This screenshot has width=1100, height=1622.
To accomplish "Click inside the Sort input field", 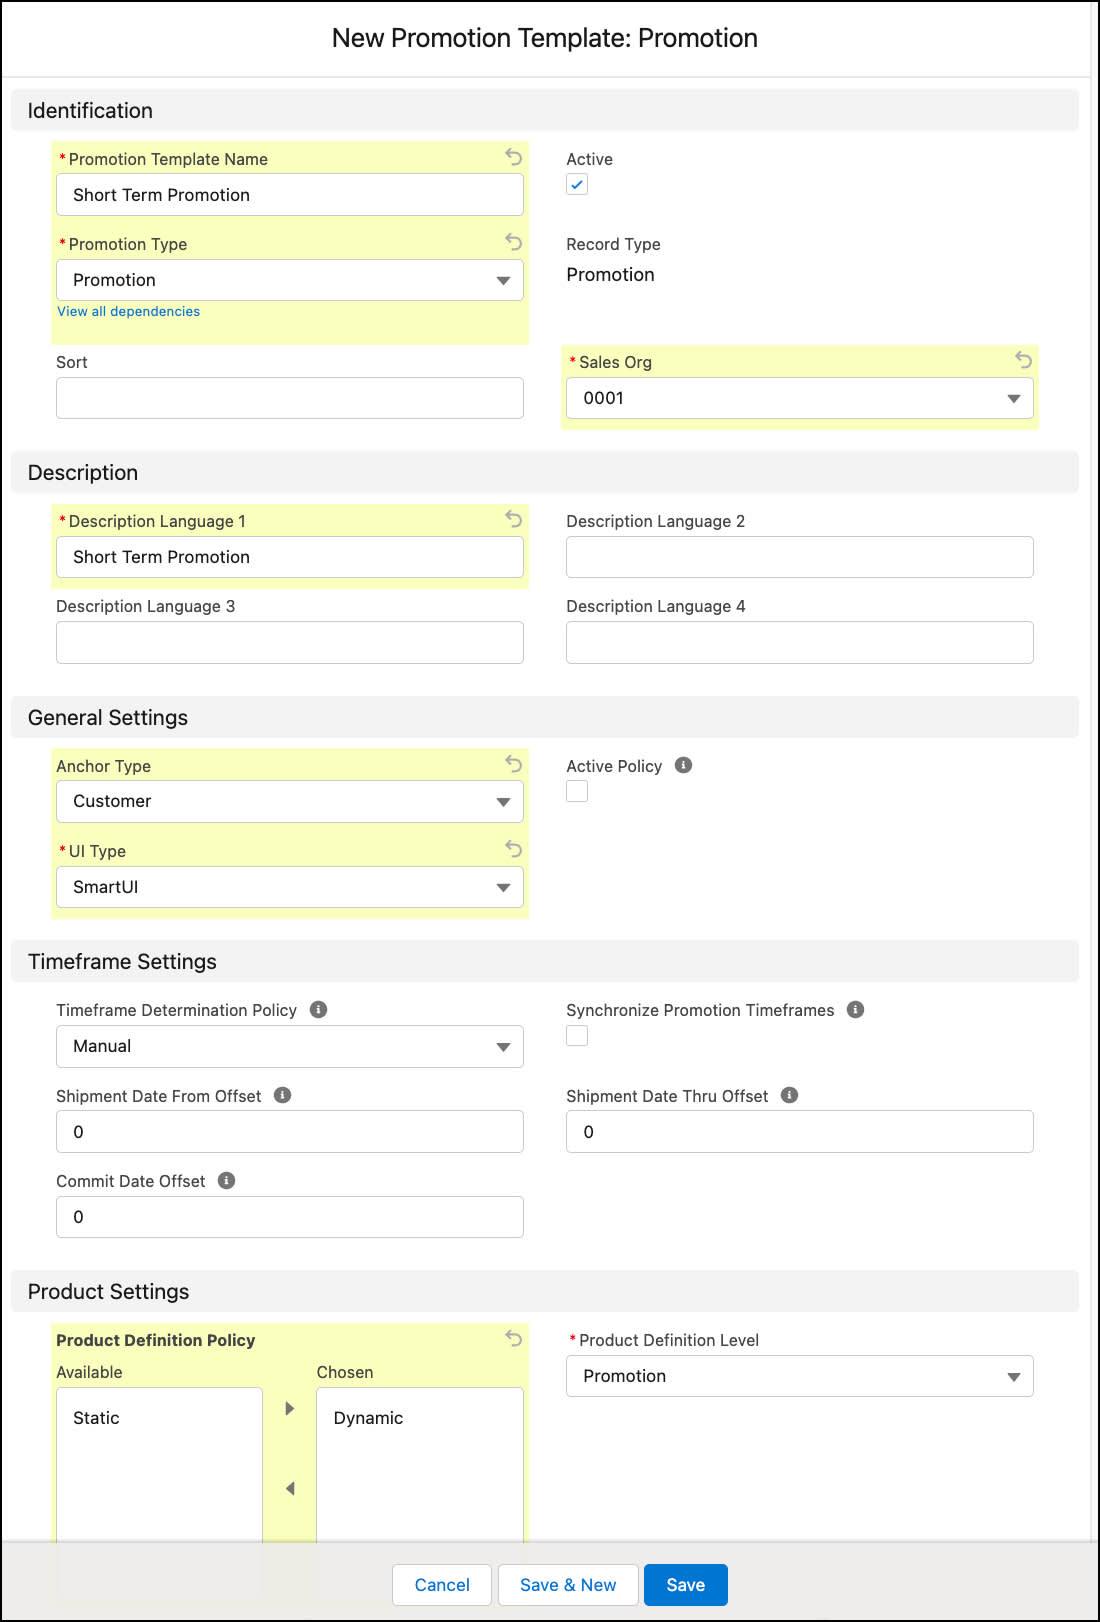I will (289, 397).
